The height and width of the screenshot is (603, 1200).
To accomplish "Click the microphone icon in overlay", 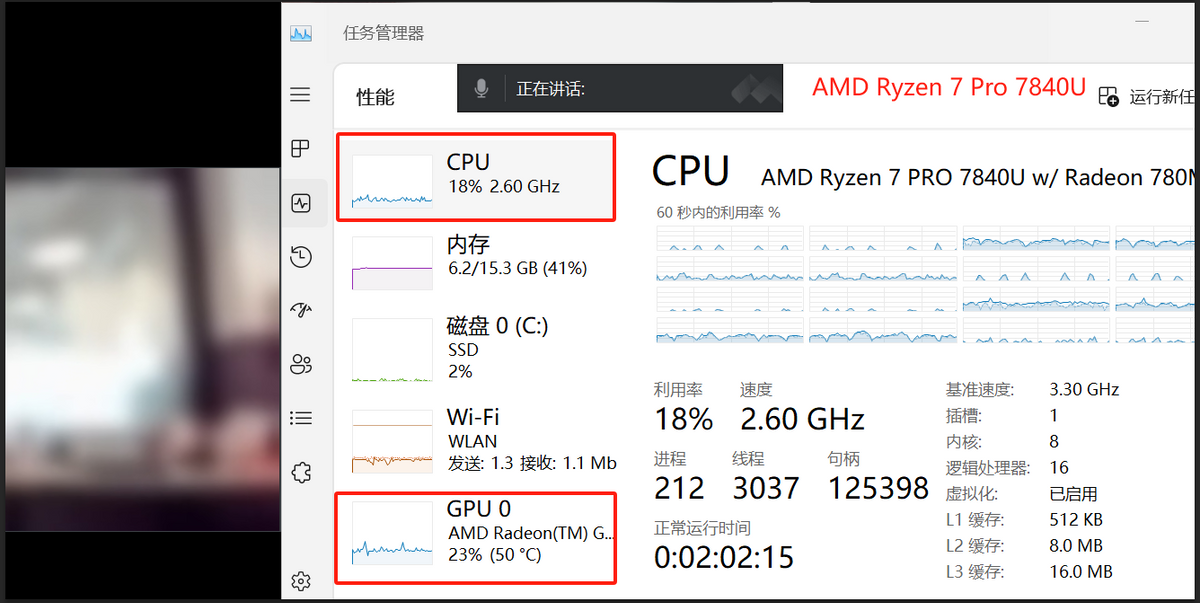I will tap(481, 89).
